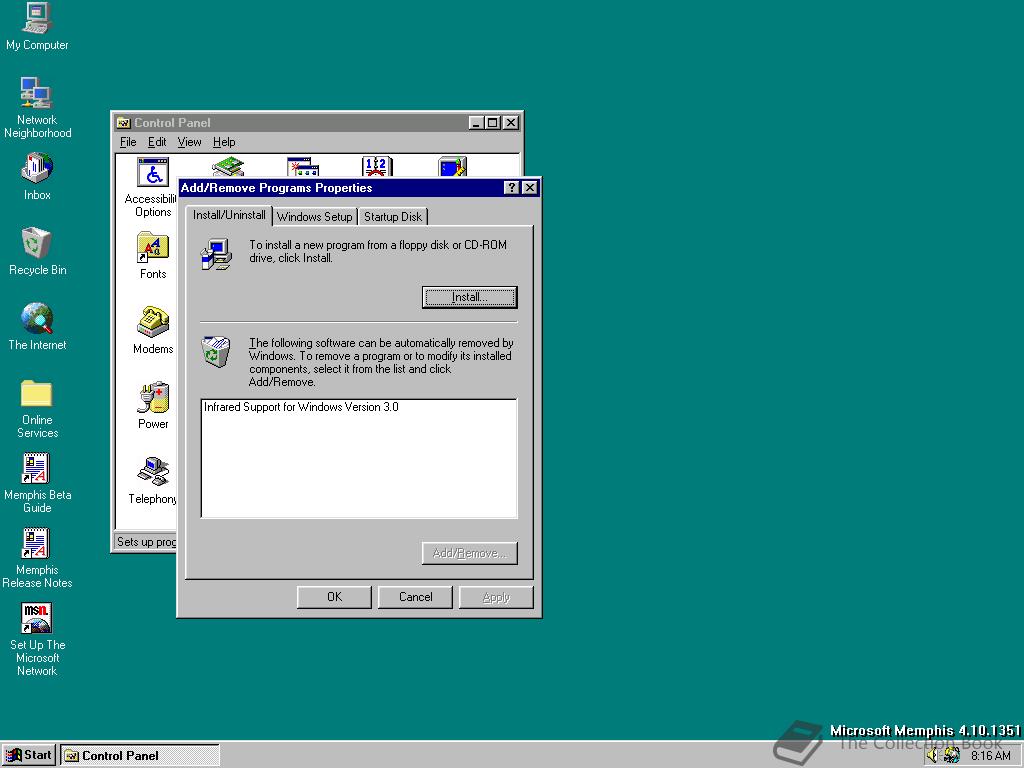Viewport: 1024px width, 768px height.
Task: Open the Memphis Beta Guide
Action: [x=37, y=468]
